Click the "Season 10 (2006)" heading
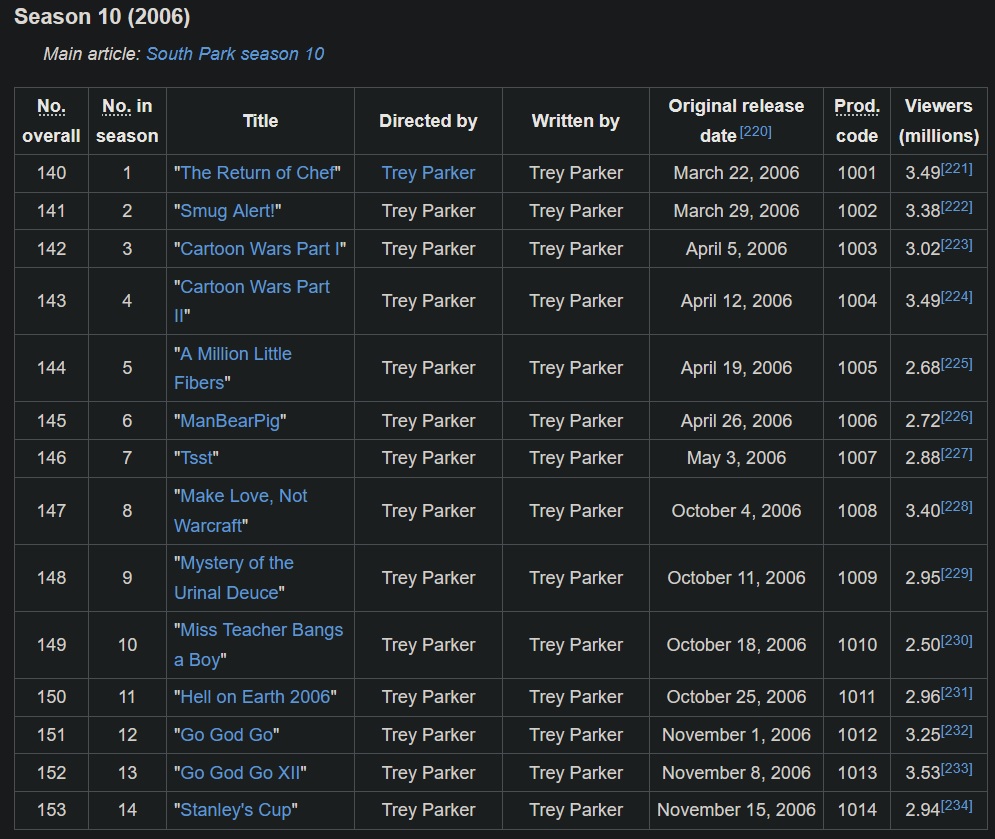Screen dimensions: 995x839 point(102,17)
